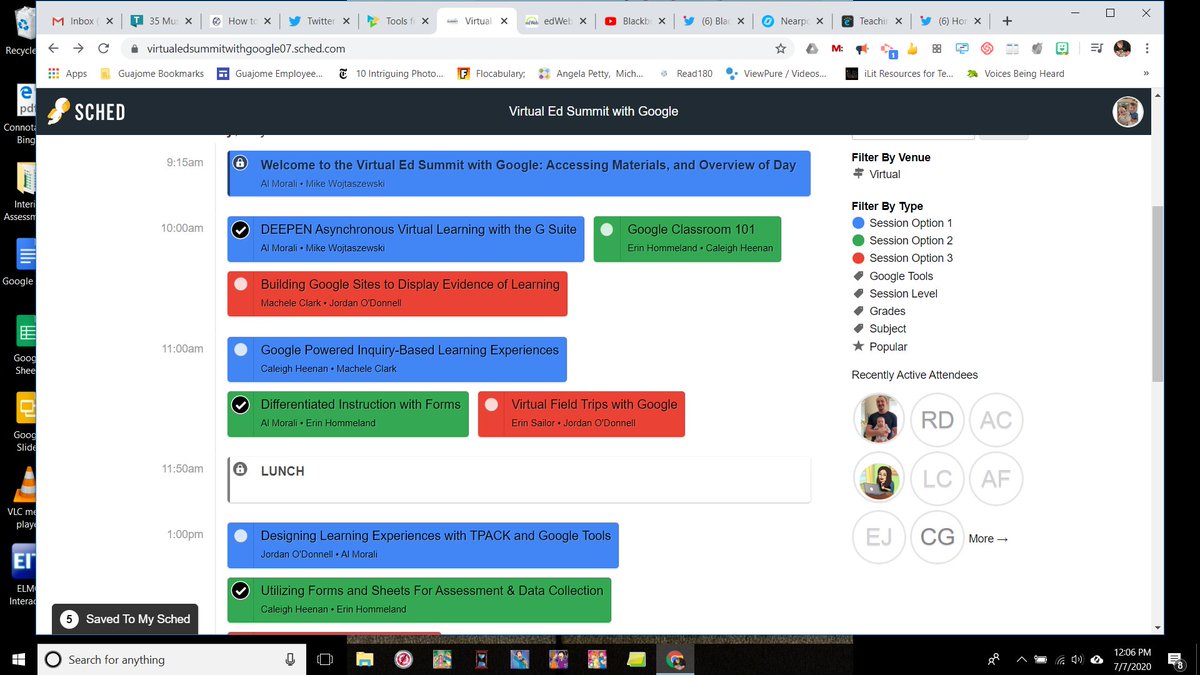Viewport: 1200px width, 675px height.
Task: Add Virtual Field Trips with Google session
Action: [x=491, y=405]
